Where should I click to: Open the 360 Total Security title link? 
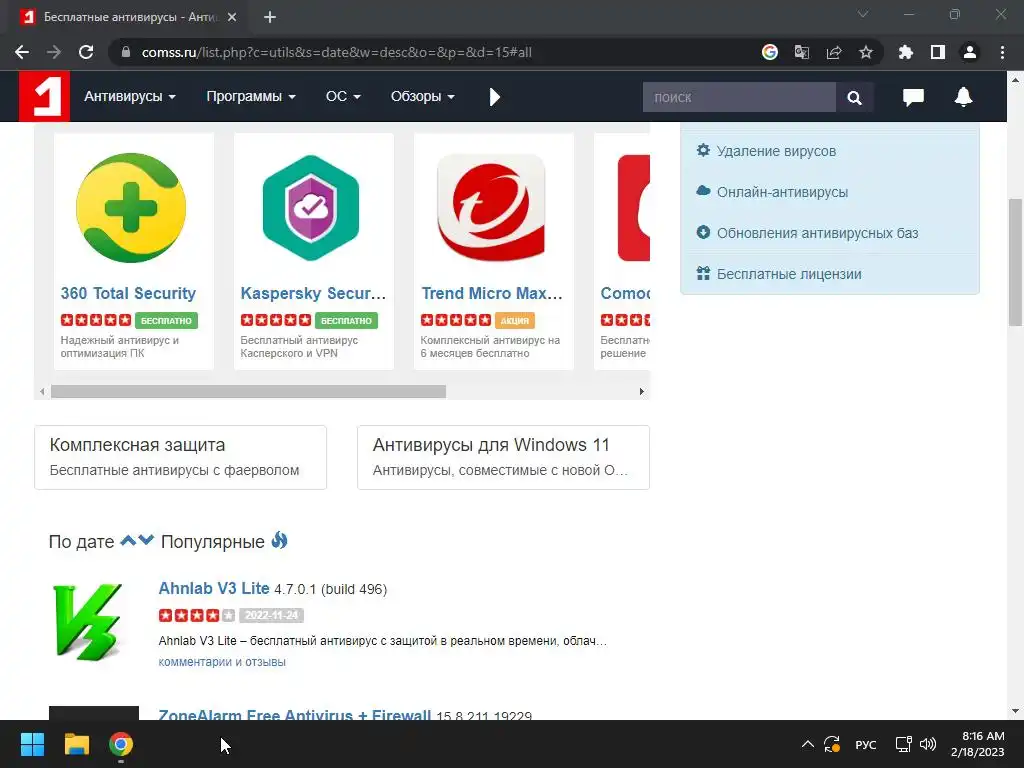(128, 293)
